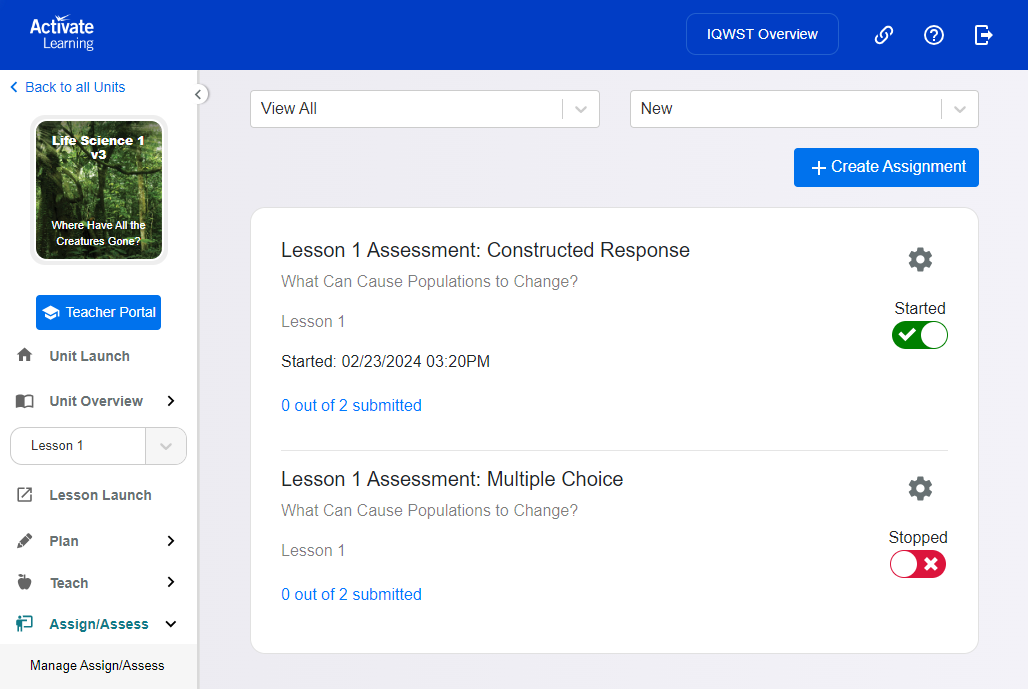
Task: Click the Life Science 1 unit thumbnail
Action: click(x=98, y=190)
